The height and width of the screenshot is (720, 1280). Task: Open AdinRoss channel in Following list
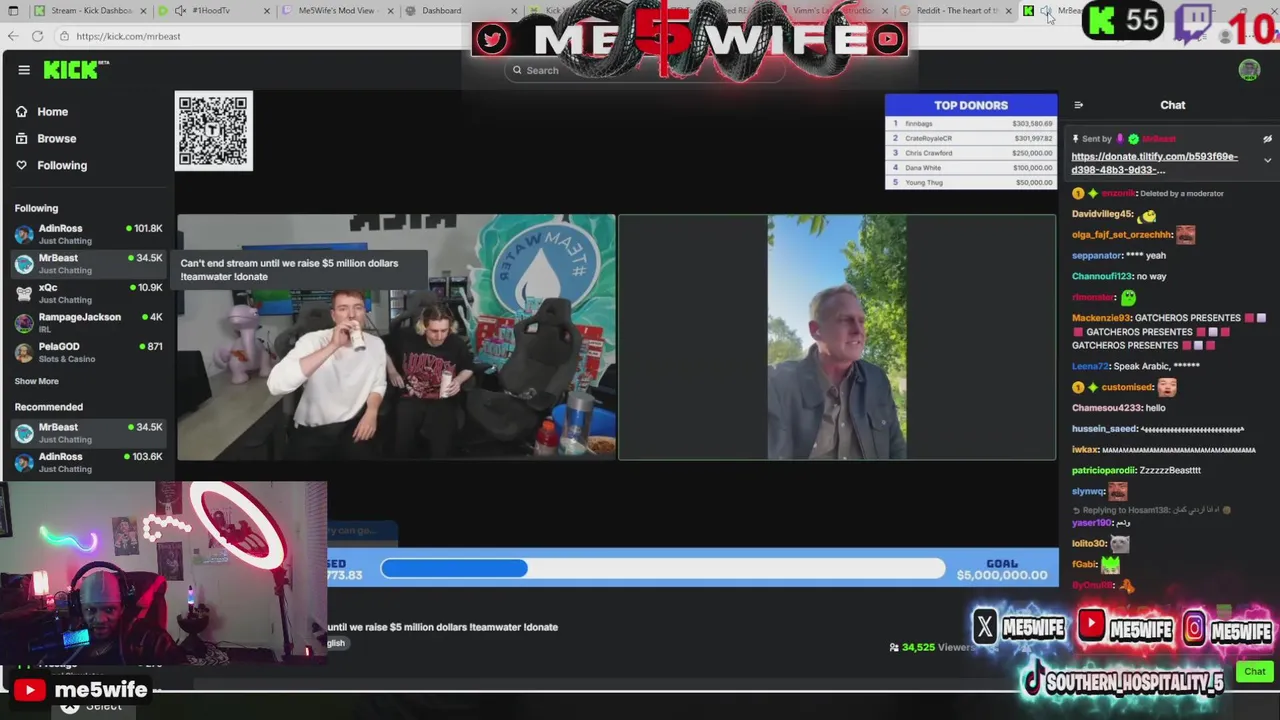pyautogui.click(x=88, y=234)
